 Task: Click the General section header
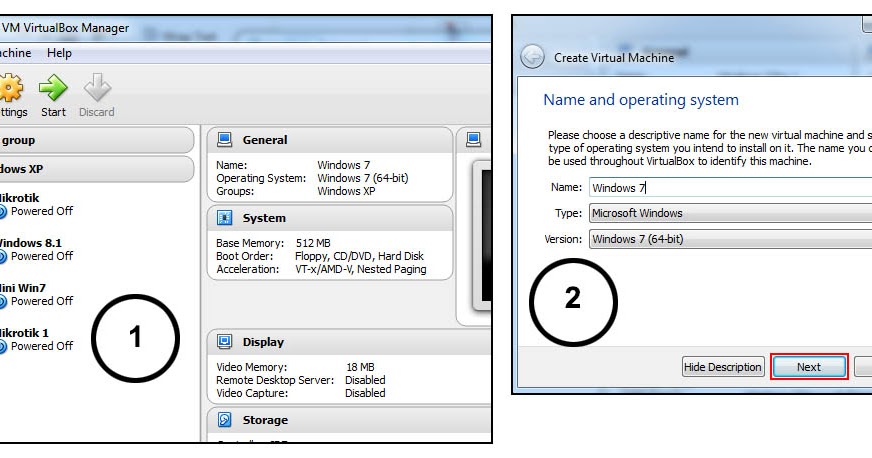pyautogui.click(x=330, y=140)
